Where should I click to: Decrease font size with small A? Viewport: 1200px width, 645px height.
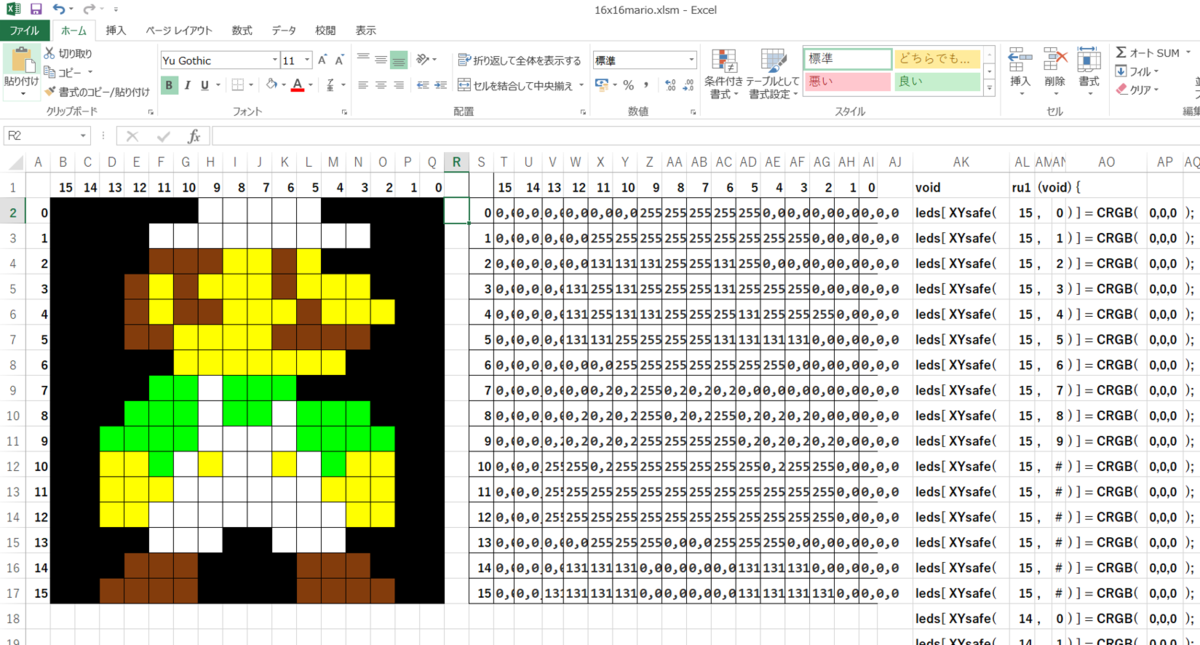click(x=341, y=60)
